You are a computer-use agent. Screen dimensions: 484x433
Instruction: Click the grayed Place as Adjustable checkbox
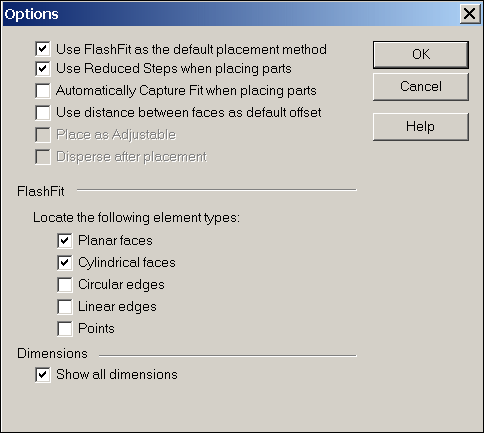(43, 135)
